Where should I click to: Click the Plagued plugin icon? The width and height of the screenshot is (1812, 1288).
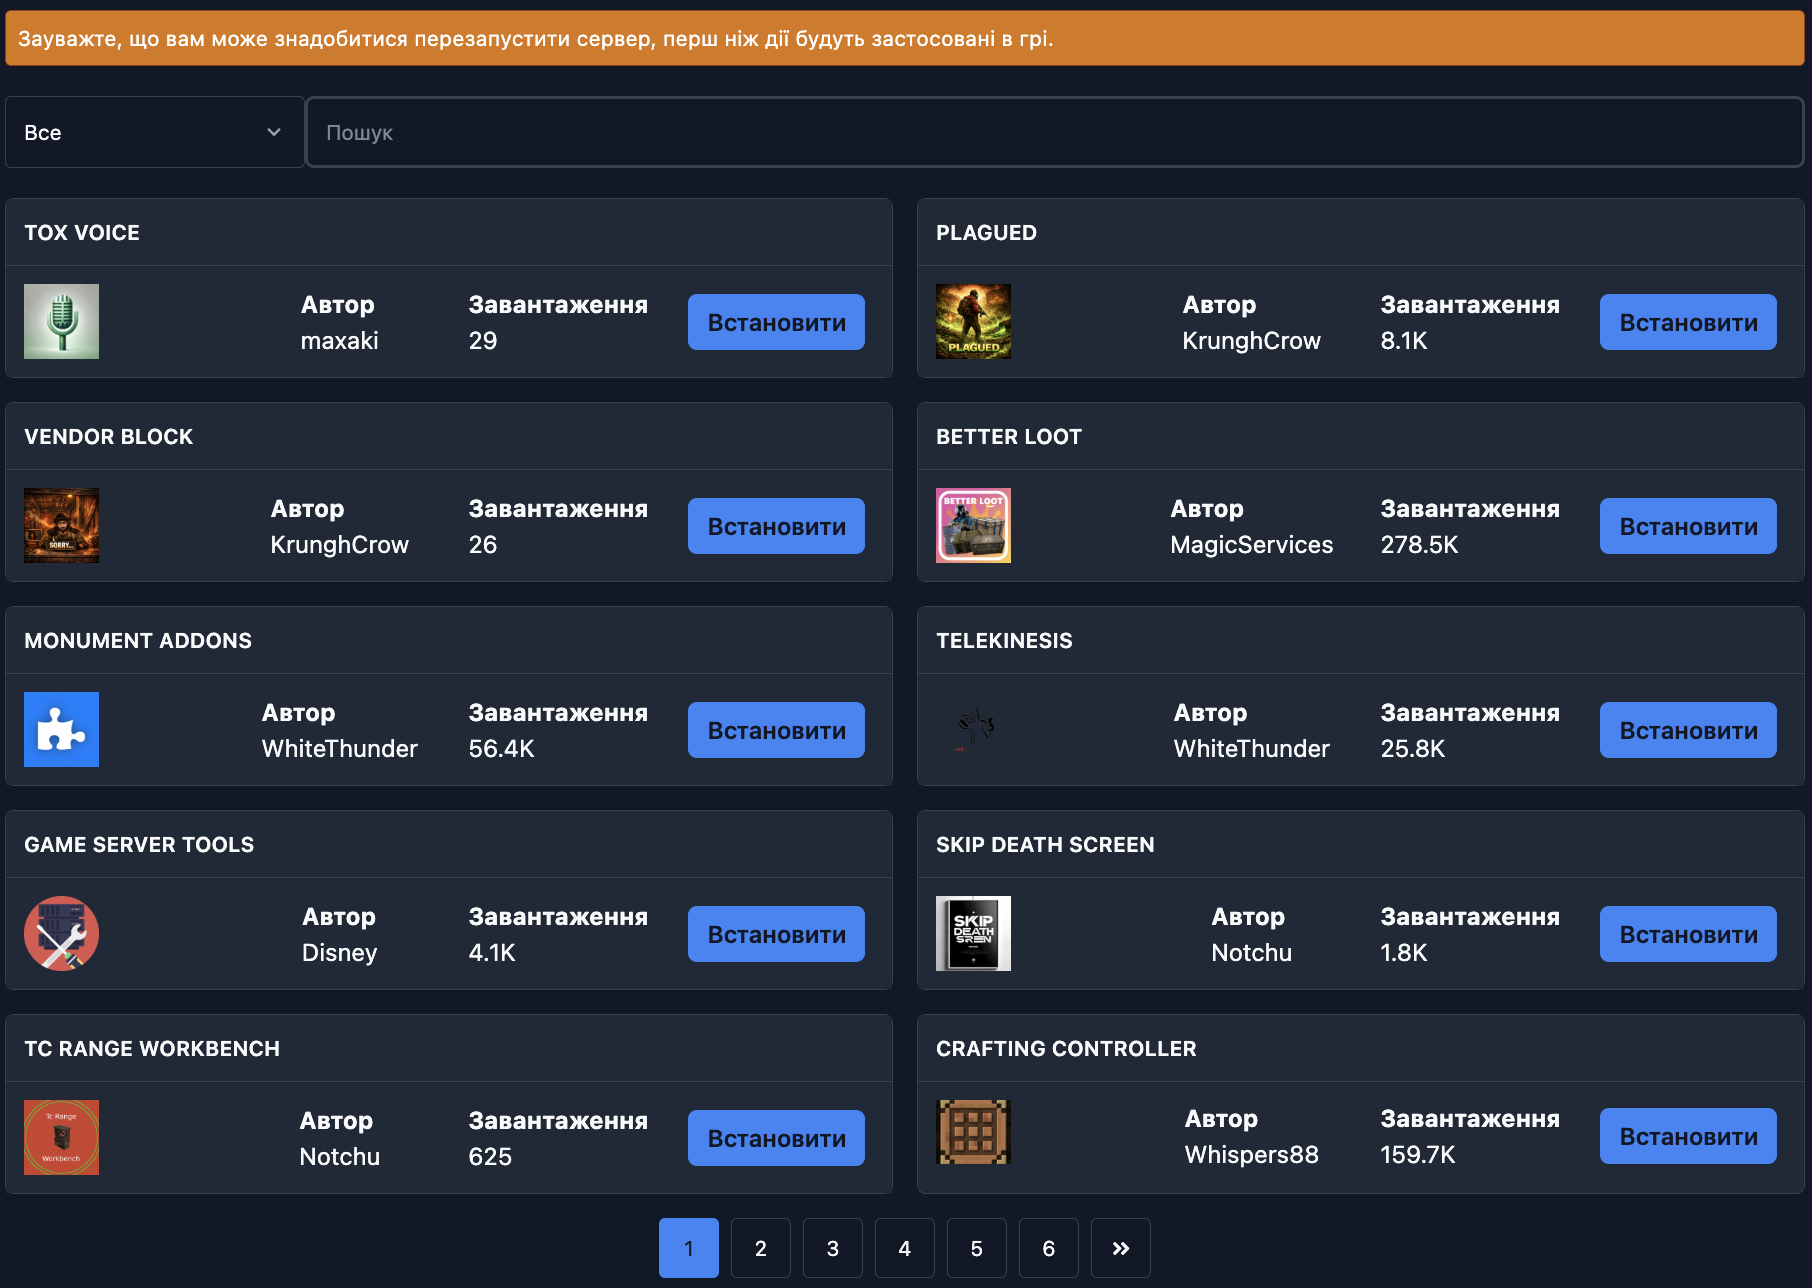pos(972,321)
